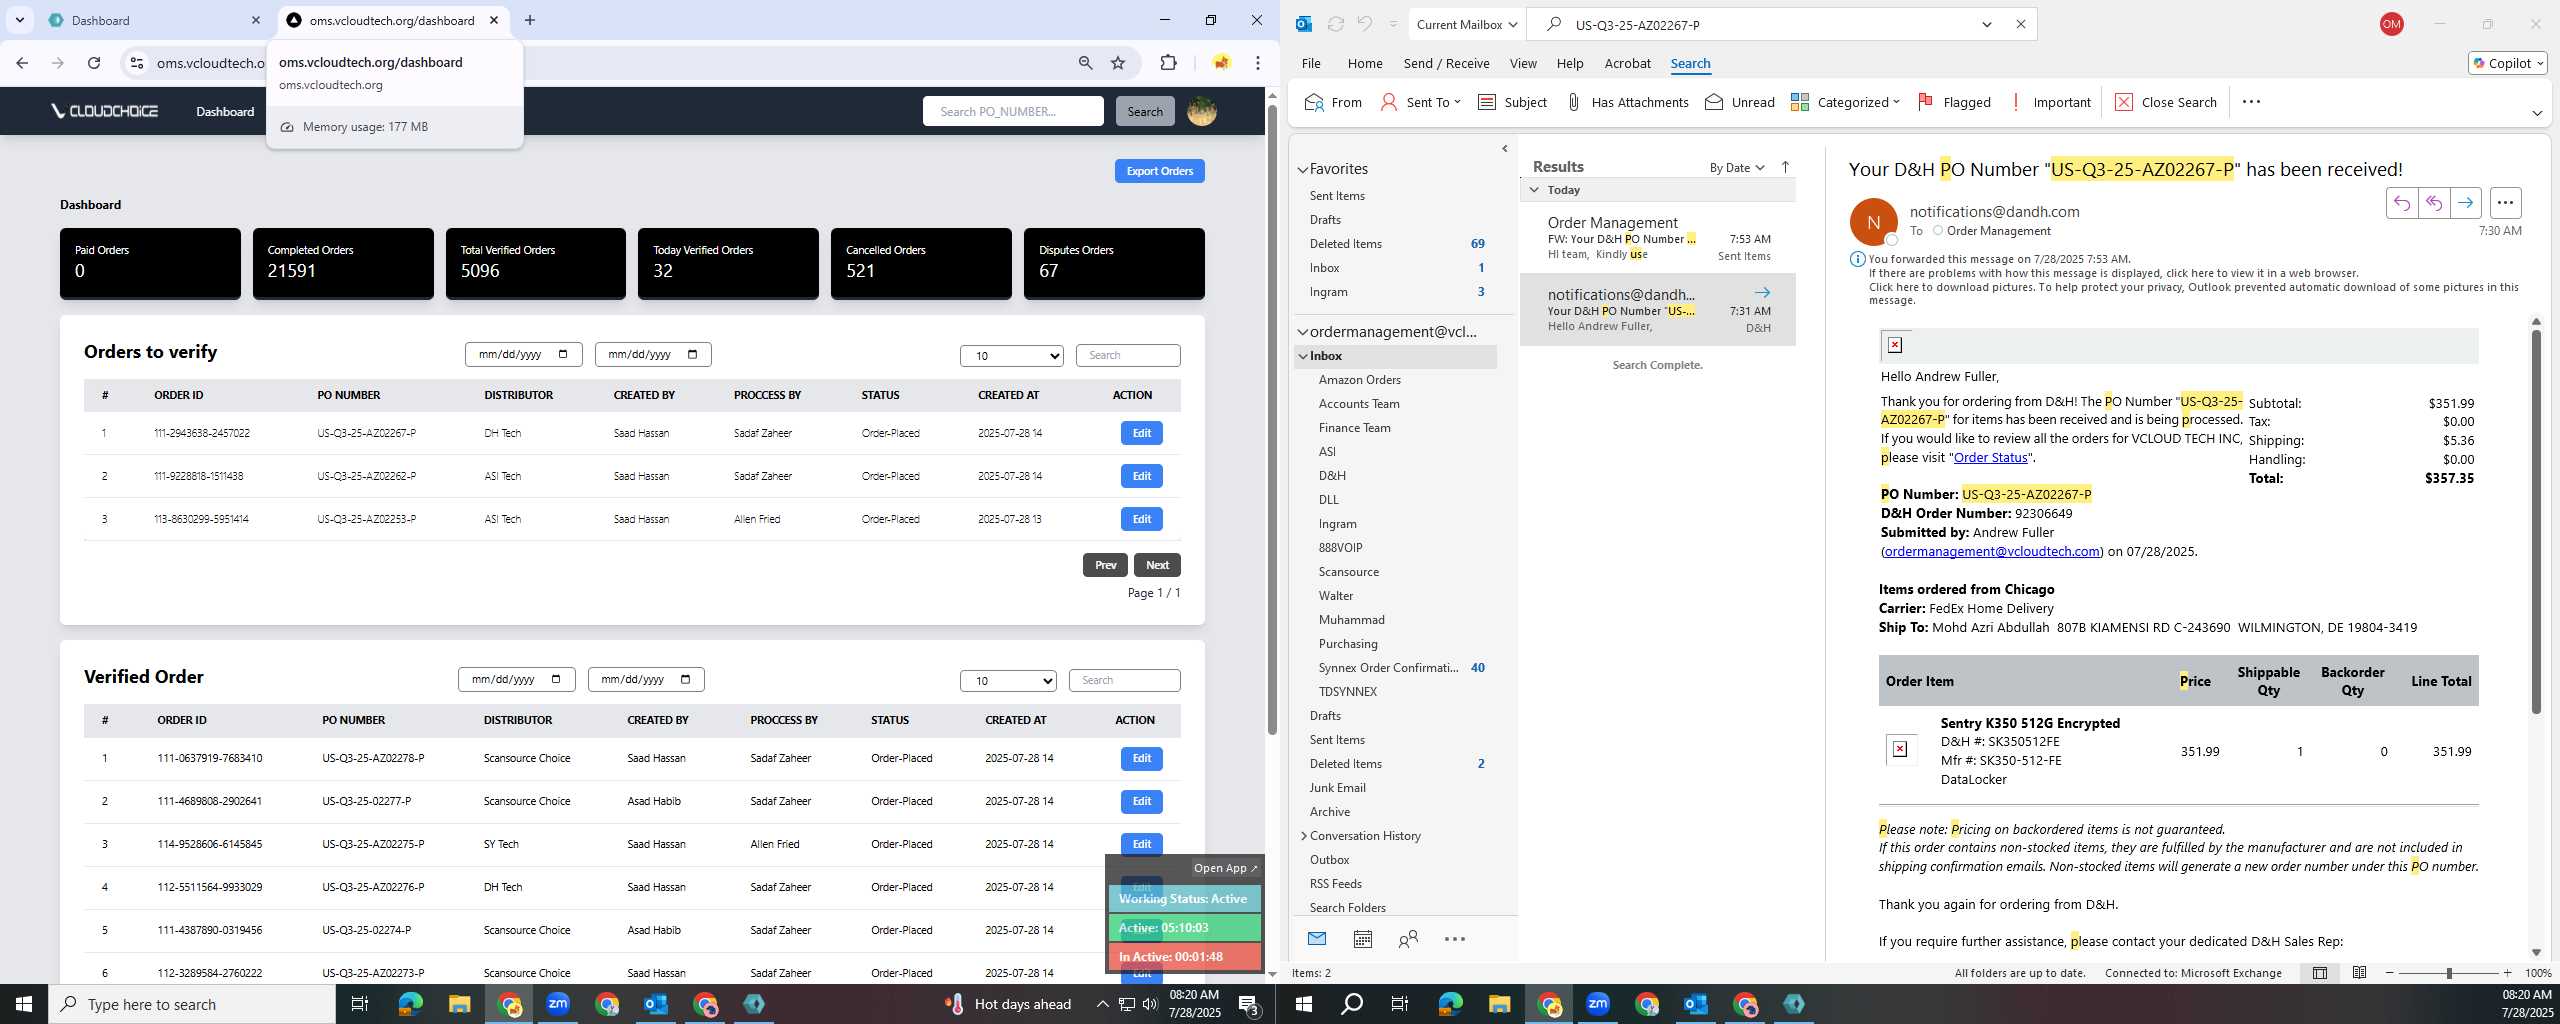Open File Explorer on right taskbar
This screenshot has height=1024, width=2560.
(1499, 1004)
